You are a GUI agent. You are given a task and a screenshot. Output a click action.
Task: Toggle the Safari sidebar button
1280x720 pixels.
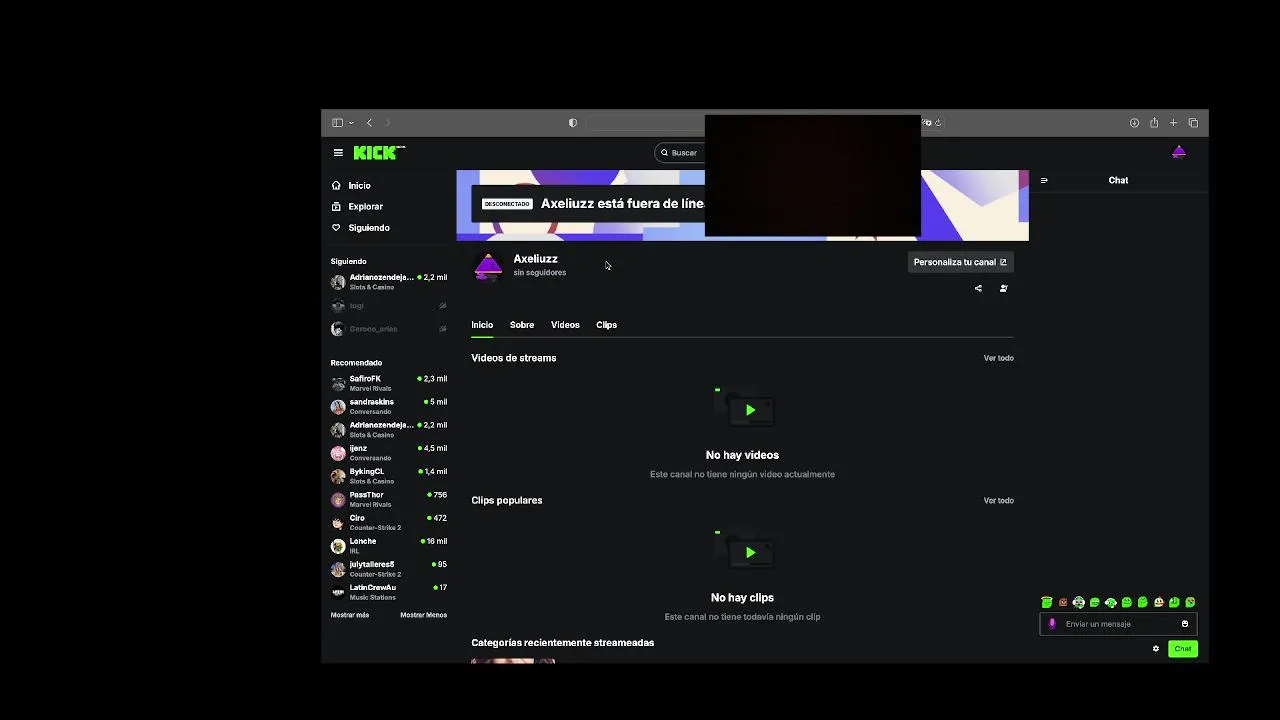(337, 123)
